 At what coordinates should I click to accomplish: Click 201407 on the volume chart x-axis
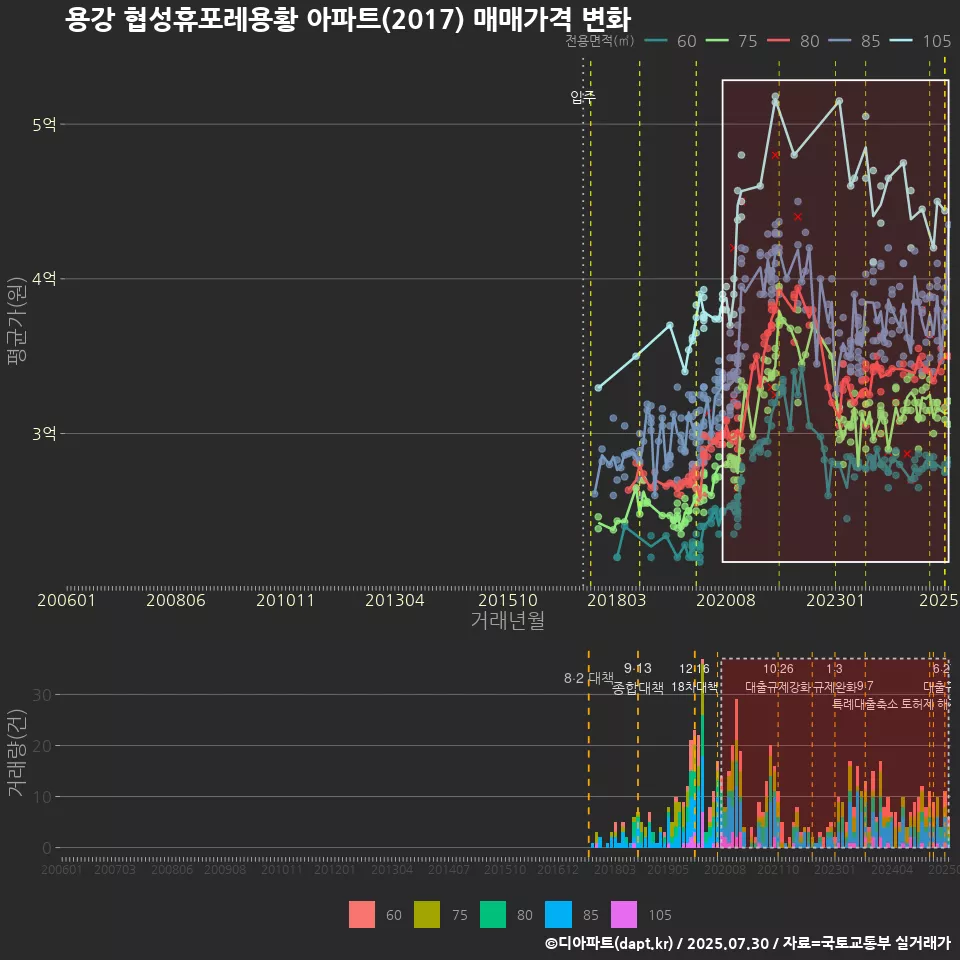[448, 869]
